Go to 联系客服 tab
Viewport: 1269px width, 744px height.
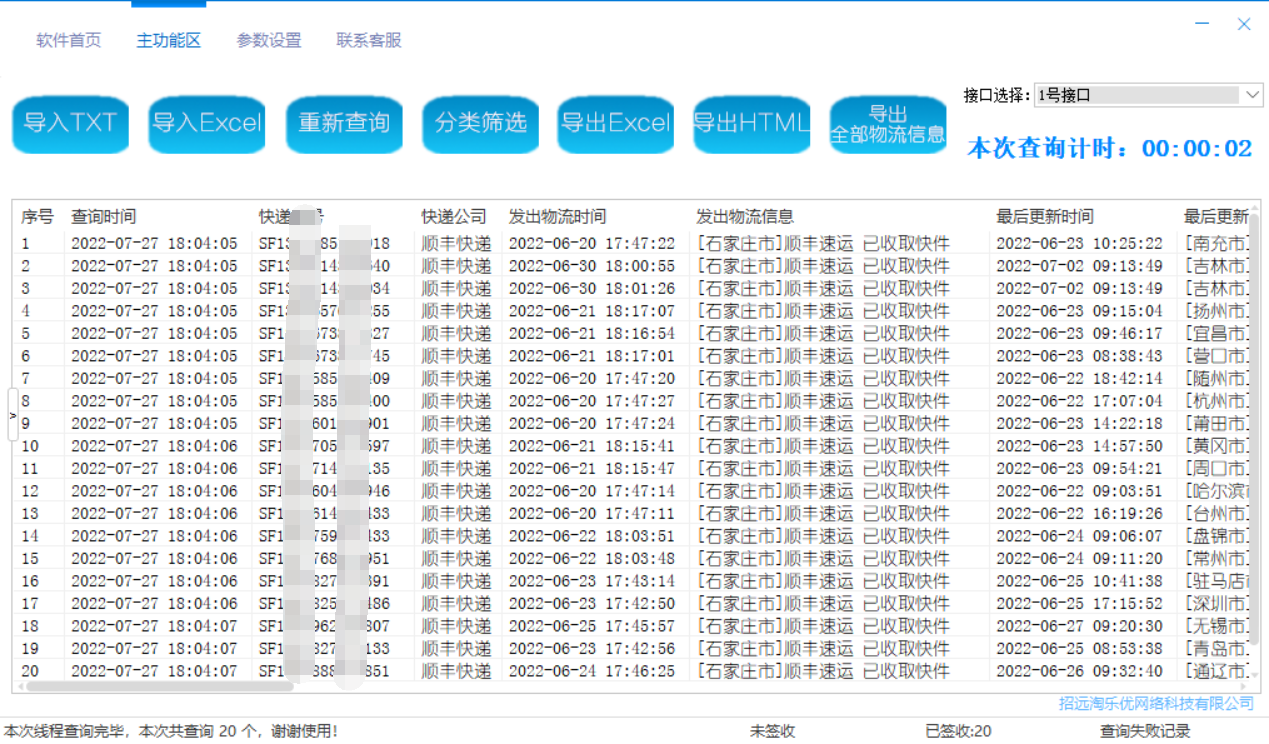pyautogui.click(x=369, y=41)
